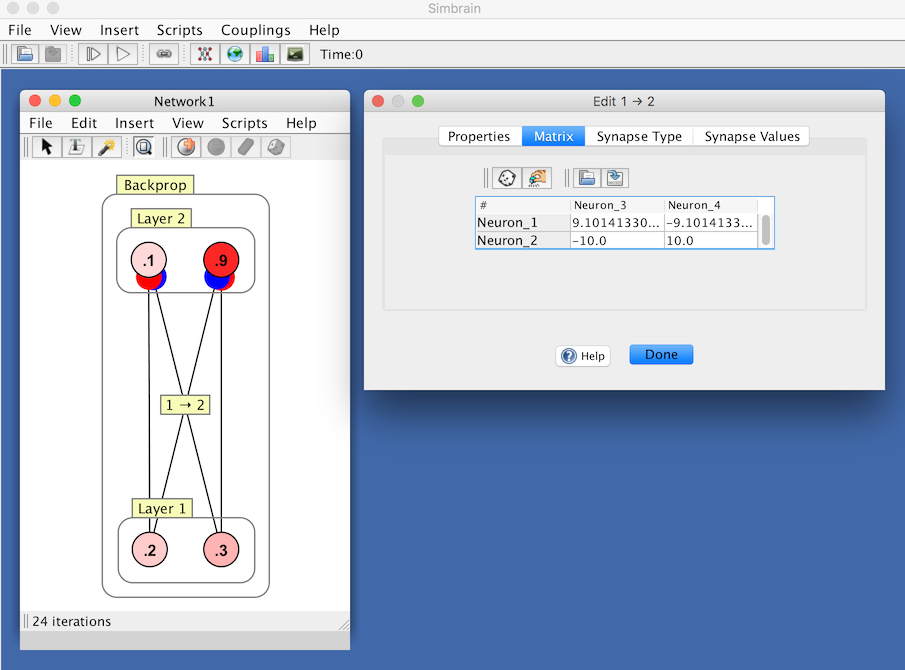Open the bar chart plot icon
This screenshot has height=670, width=905.
pos(265,54)
